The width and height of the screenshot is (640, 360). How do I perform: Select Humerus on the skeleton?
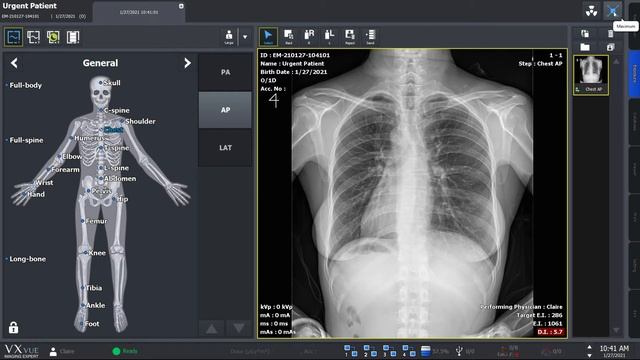[x=88, y=138]
